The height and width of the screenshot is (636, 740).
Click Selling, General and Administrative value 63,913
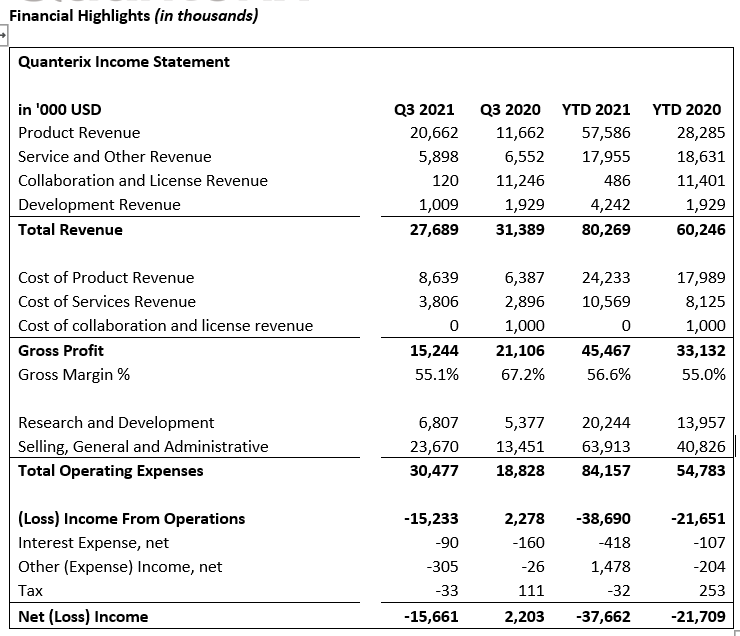pos(605,446)
